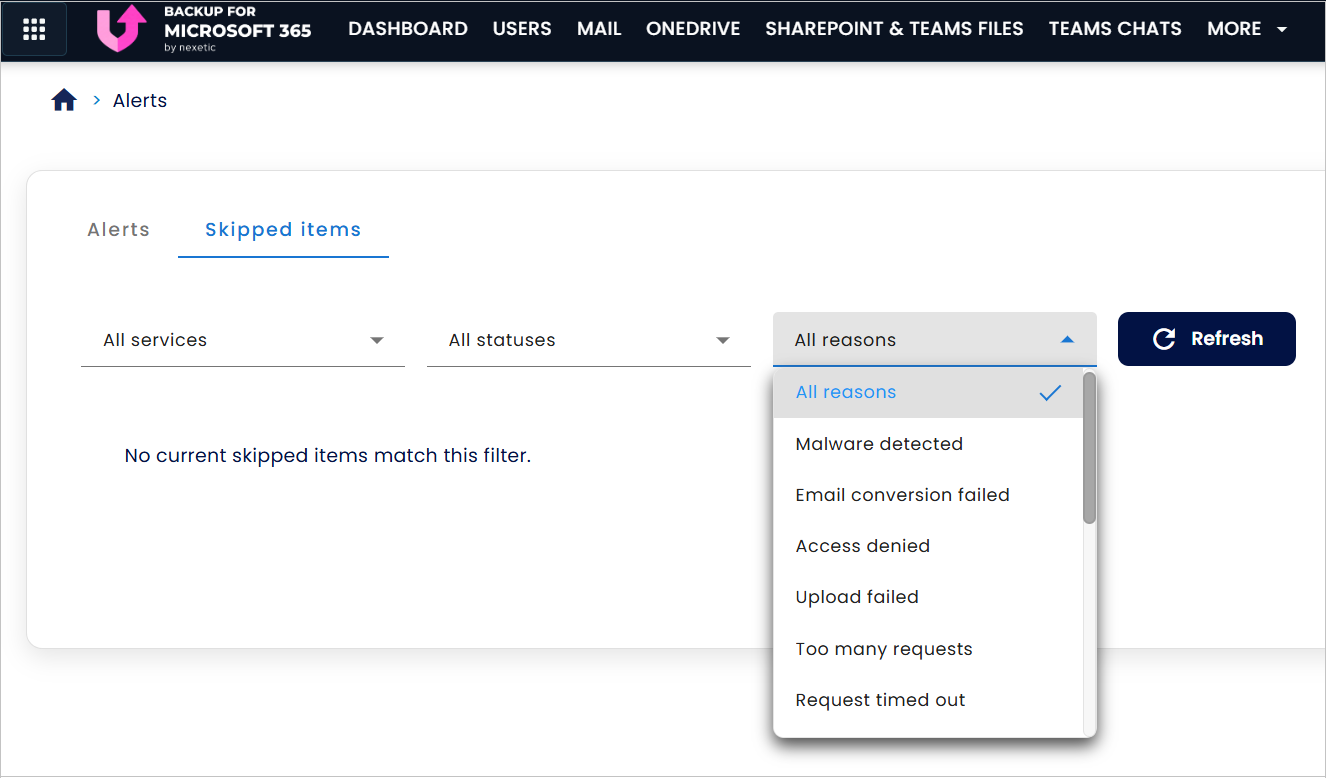The image size is (1326, 778).
Task: Click the reasons list scrollbar thumb
Action: click(x=1090, y=447)
